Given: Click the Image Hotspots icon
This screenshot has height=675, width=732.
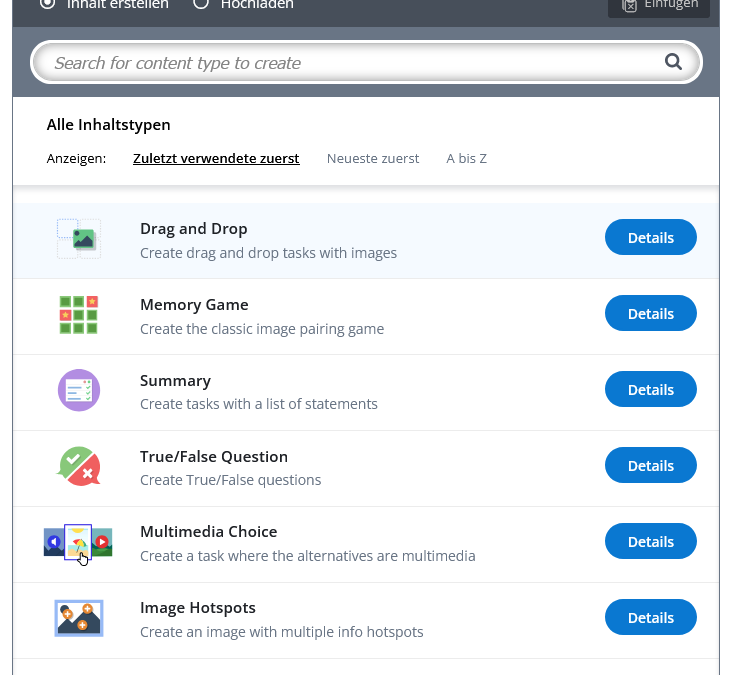Looking at the screenshot, I should pos(78,618).
